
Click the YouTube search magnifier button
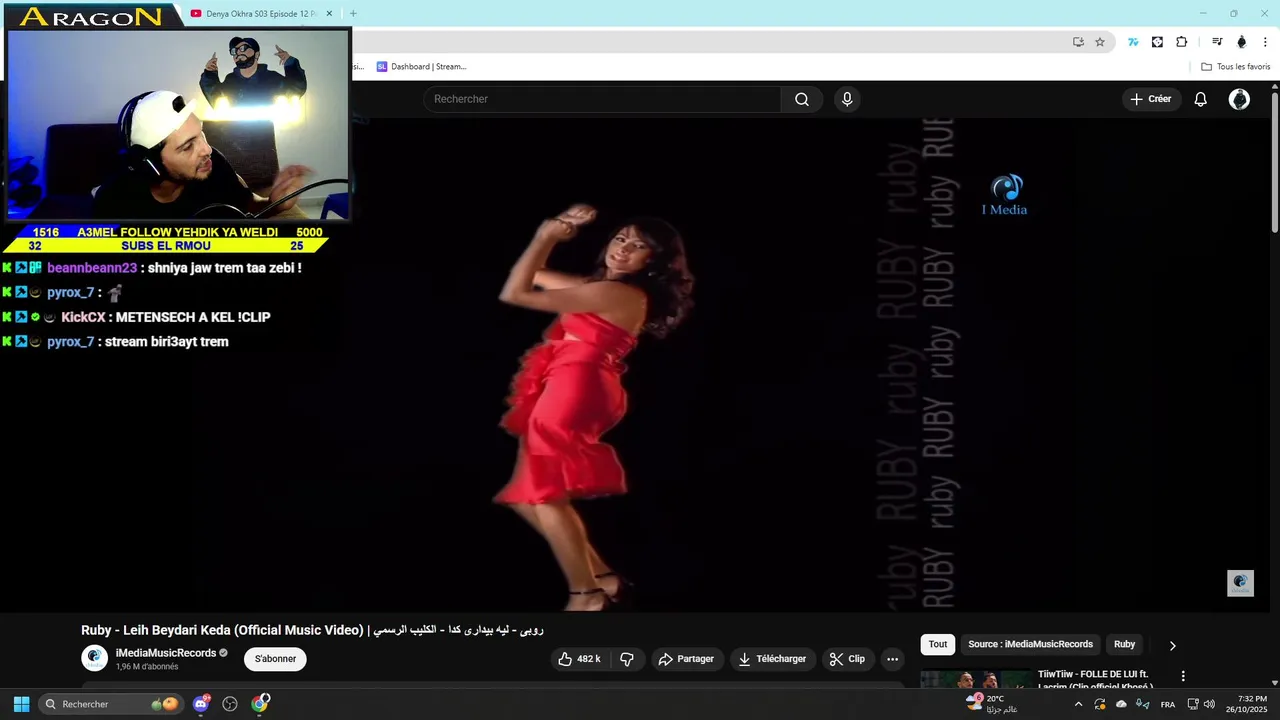tap(802, 99)
